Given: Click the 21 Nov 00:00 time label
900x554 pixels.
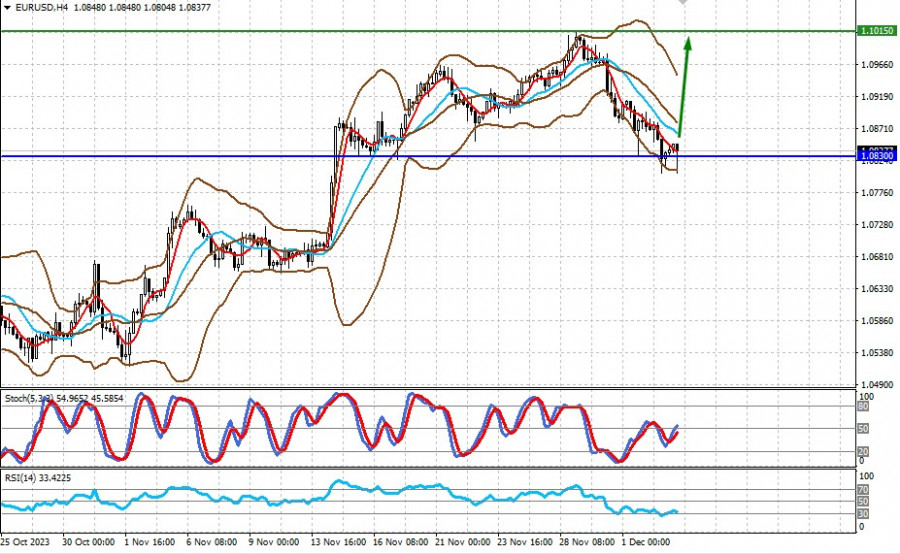Looking at the screenshot, I should click(x=463, y=542).
